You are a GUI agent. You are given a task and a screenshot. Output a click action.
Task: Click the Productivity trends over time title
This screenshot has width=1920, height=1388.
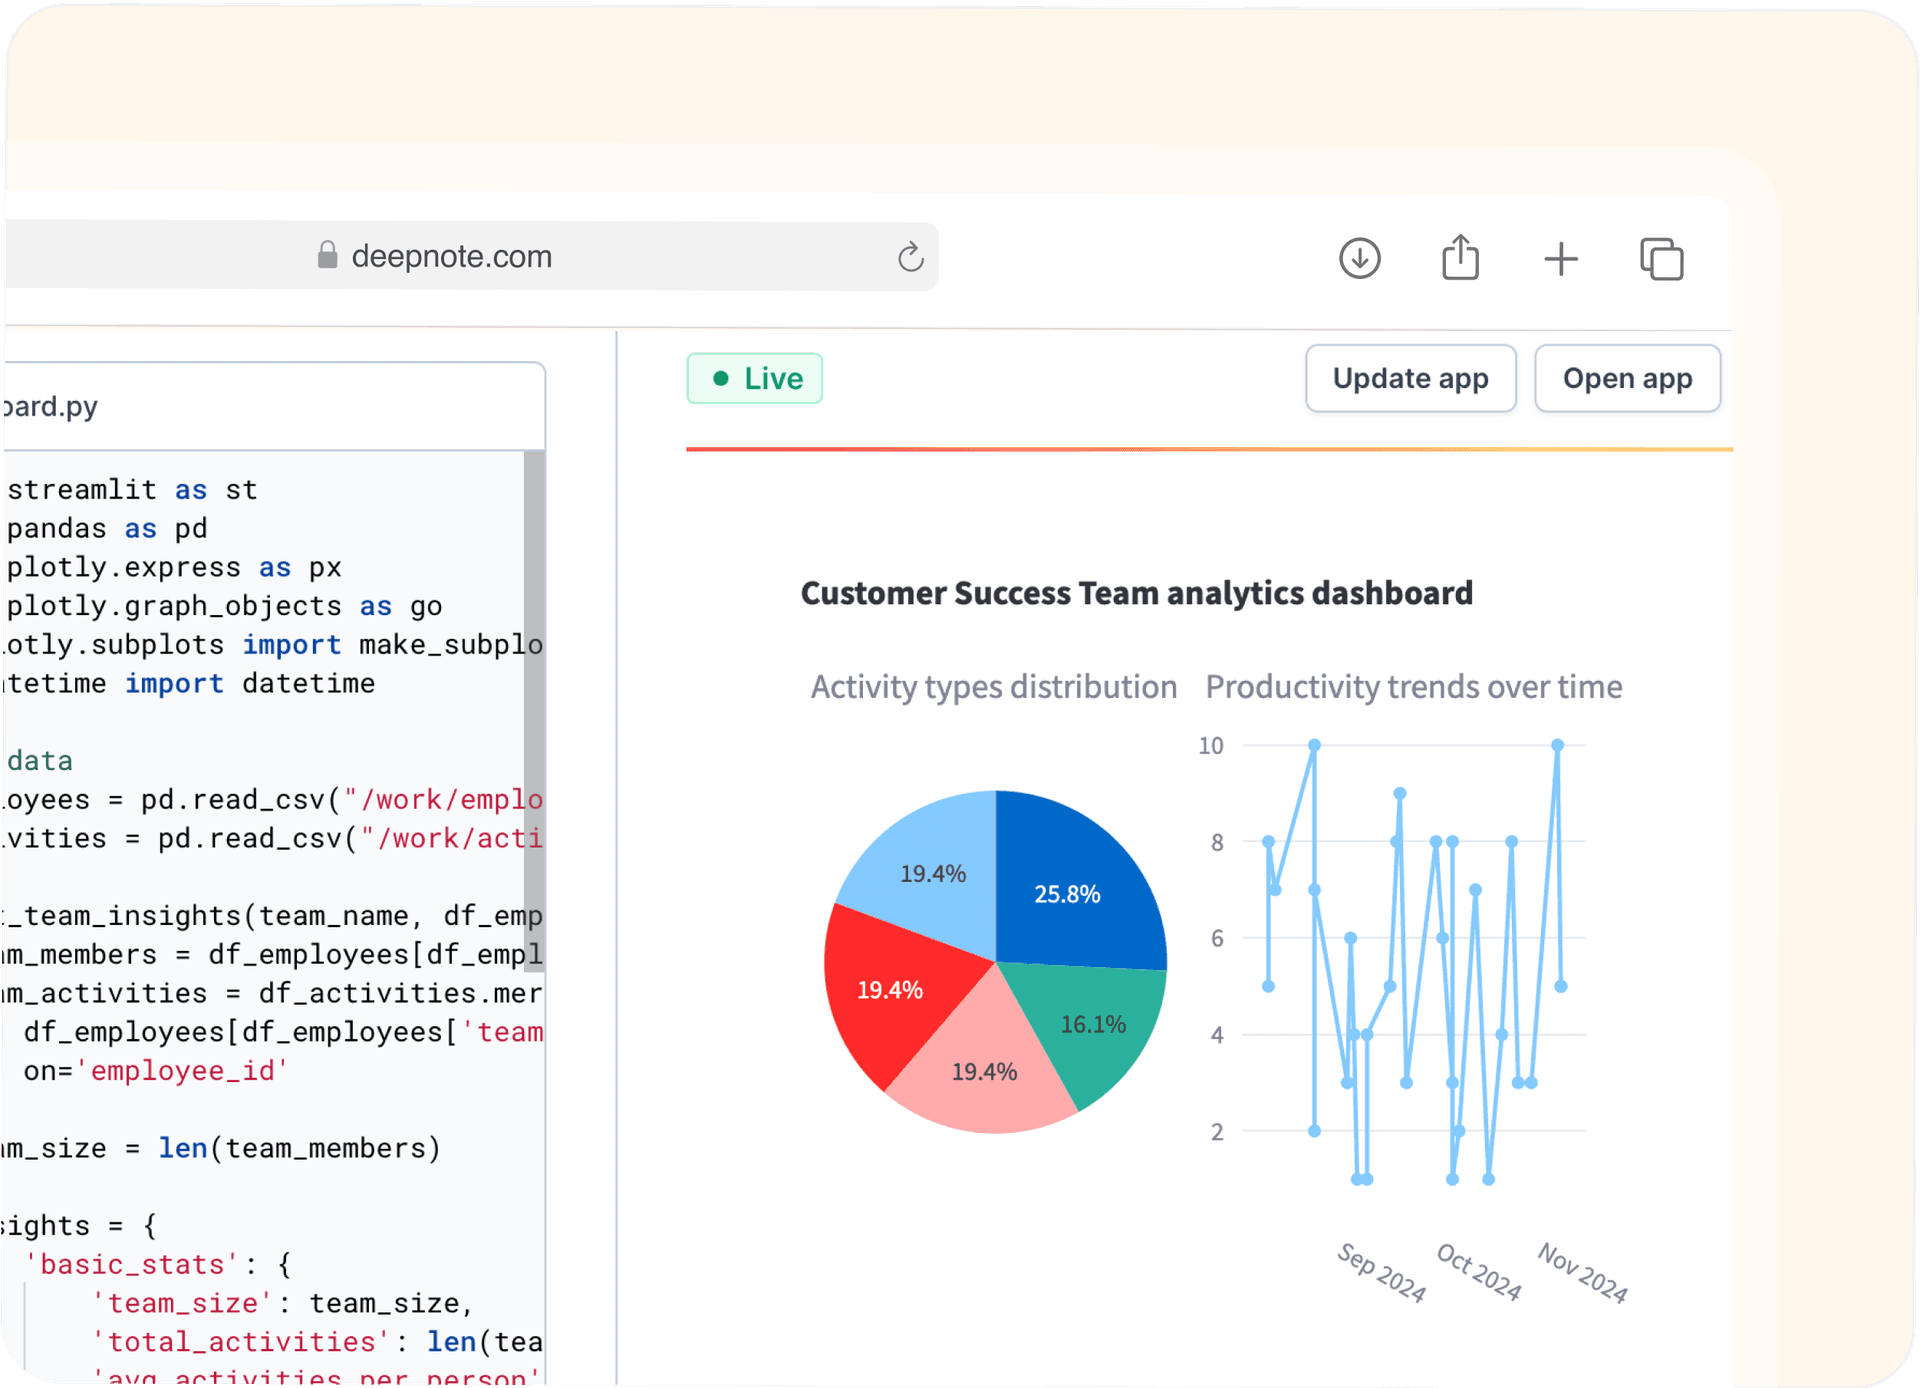[x=1413, y=687]
